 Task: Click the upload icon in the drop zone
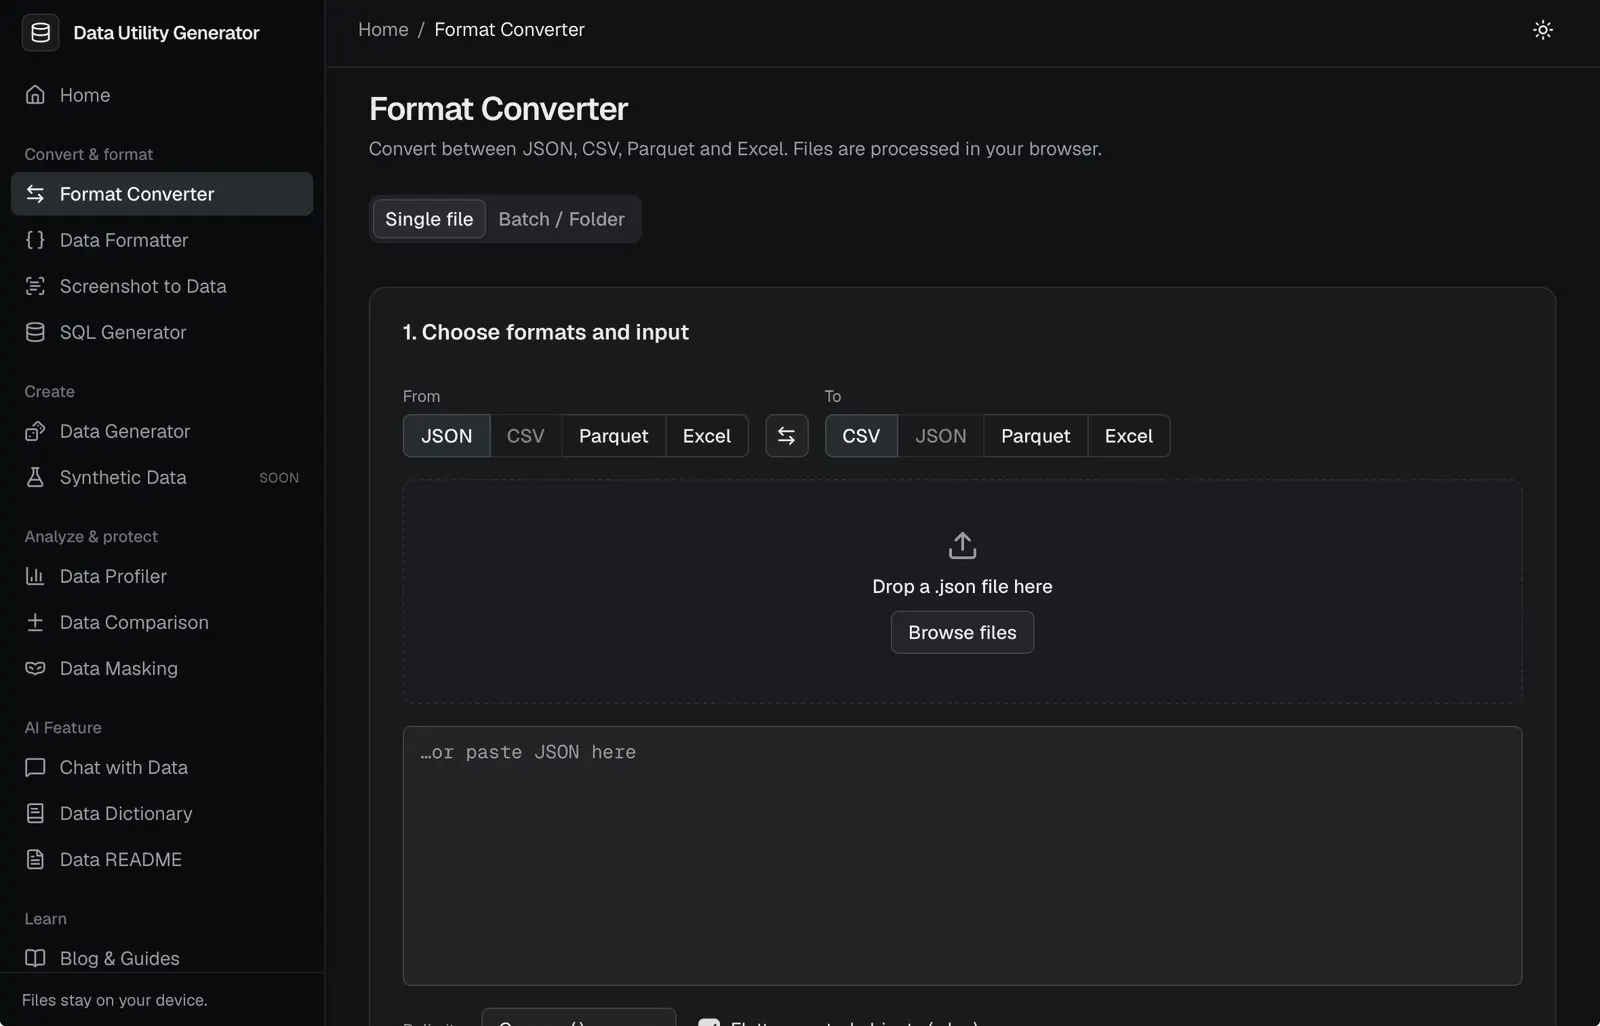(962, 545)
